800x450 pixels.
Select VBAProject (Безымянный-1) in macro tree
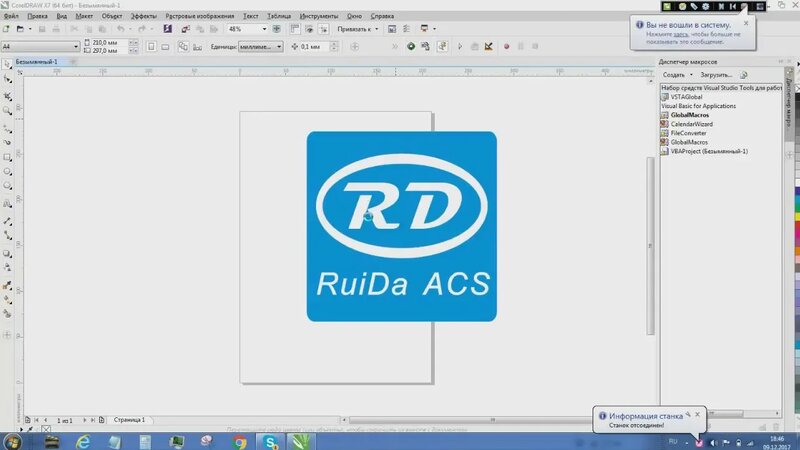coord(709,152)
